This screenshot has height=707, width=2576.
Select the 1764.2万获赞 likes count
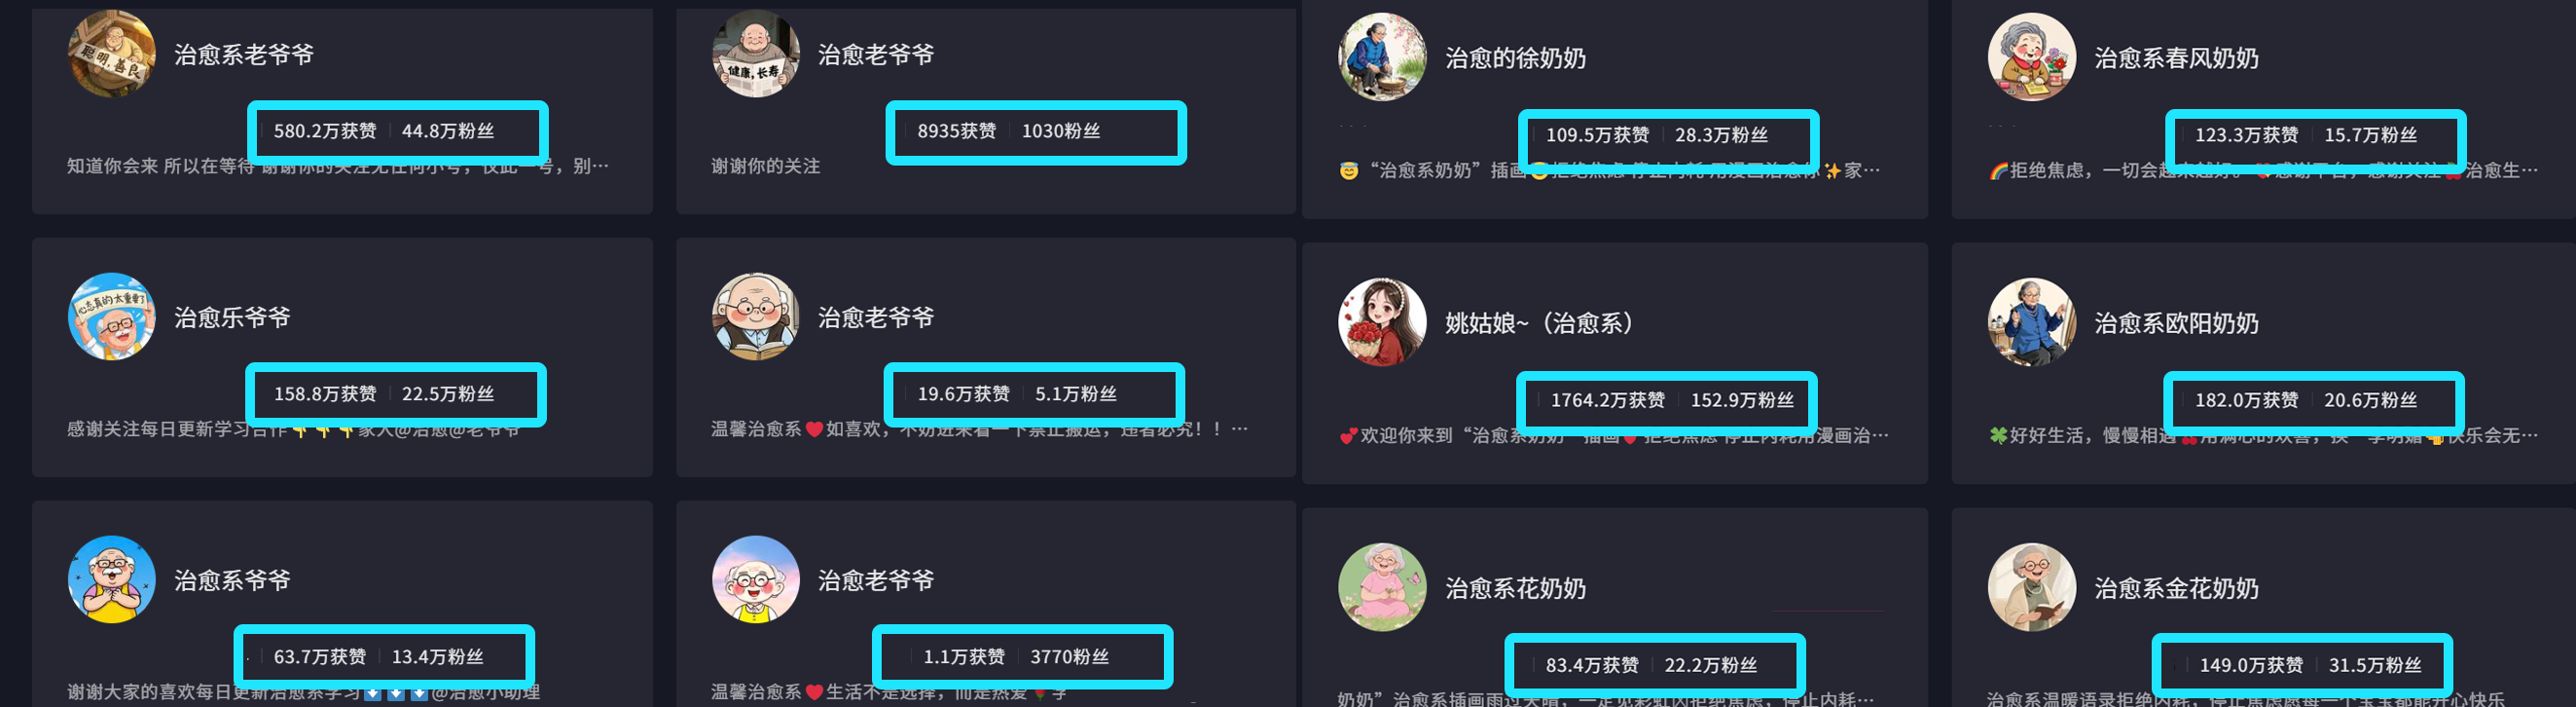coord(1607,400)
